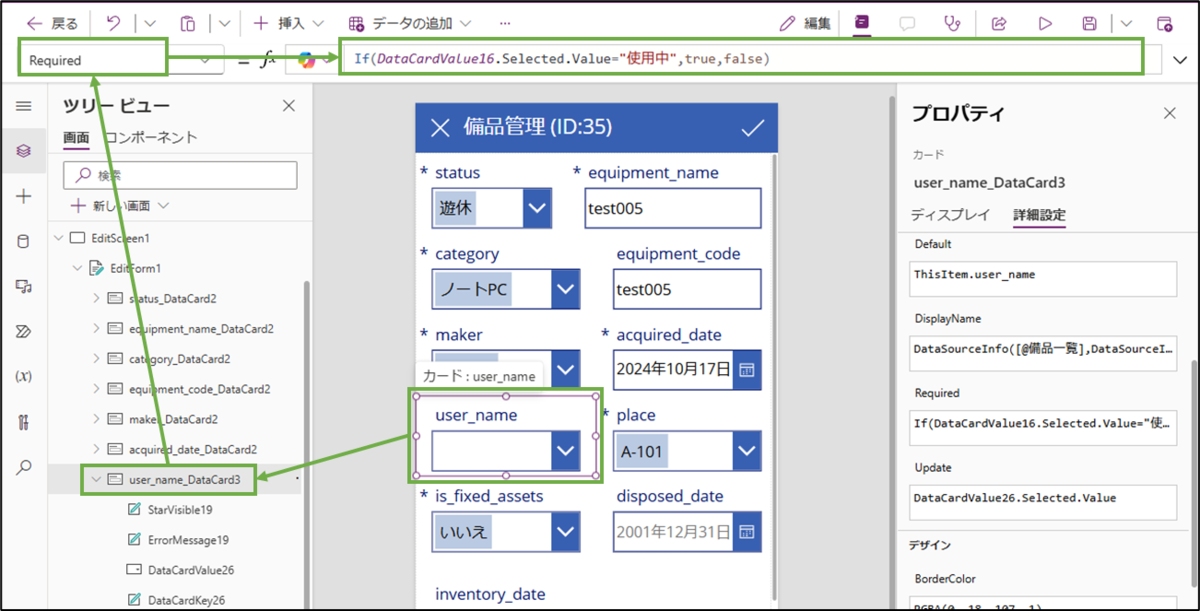The height and width of the screenshot is (611, 1200).
Task: Click the hamburger menu icon in left rail
Action: [24, 106]
